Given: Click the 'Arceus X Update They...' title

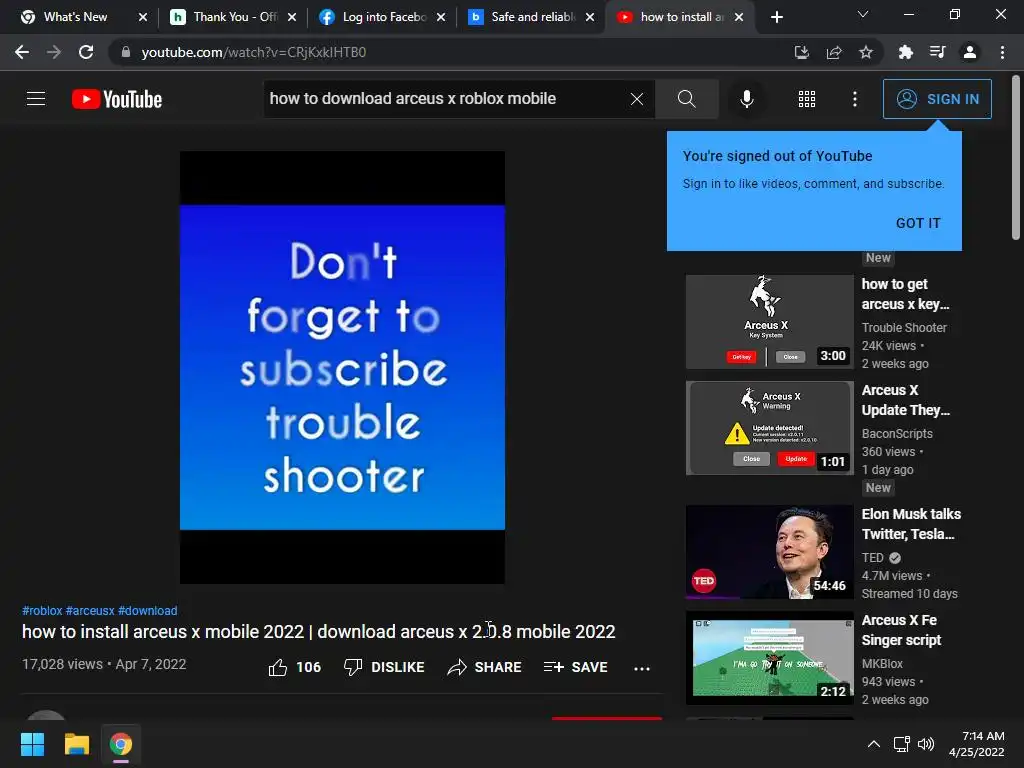Looking at the screenshot, I should (905, 400).
